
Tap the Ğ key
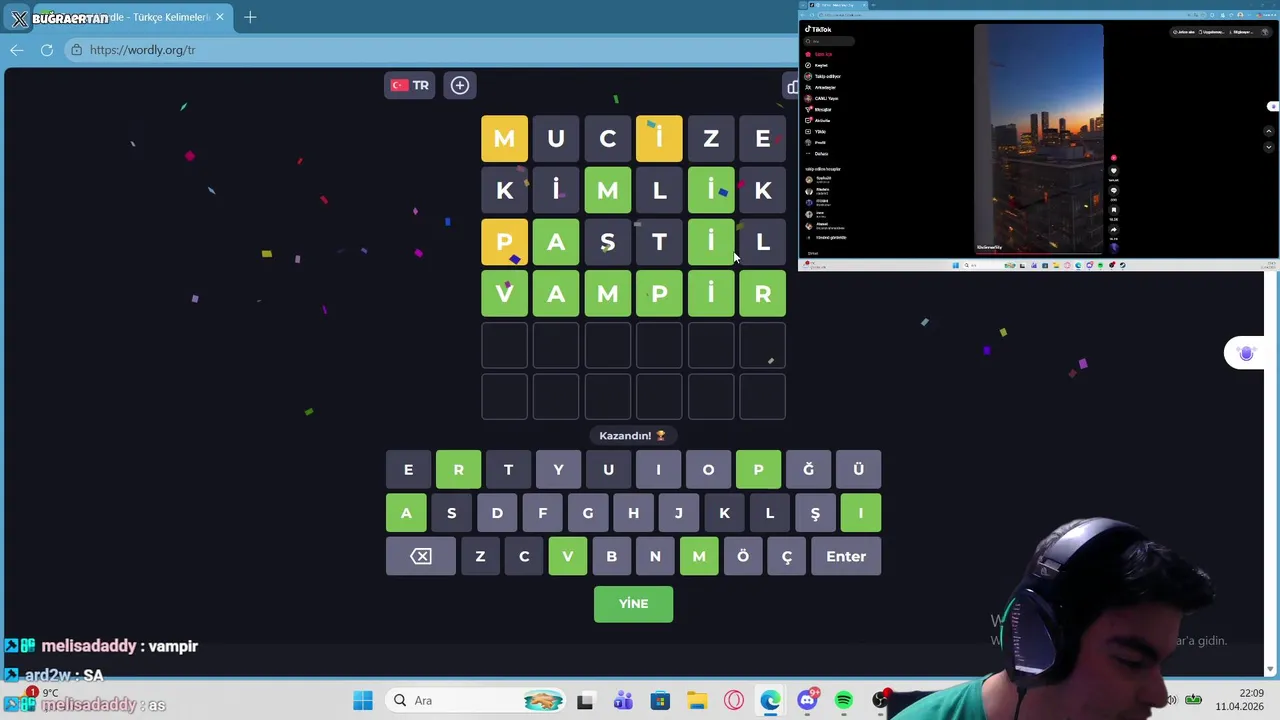[x=808, y=469]
